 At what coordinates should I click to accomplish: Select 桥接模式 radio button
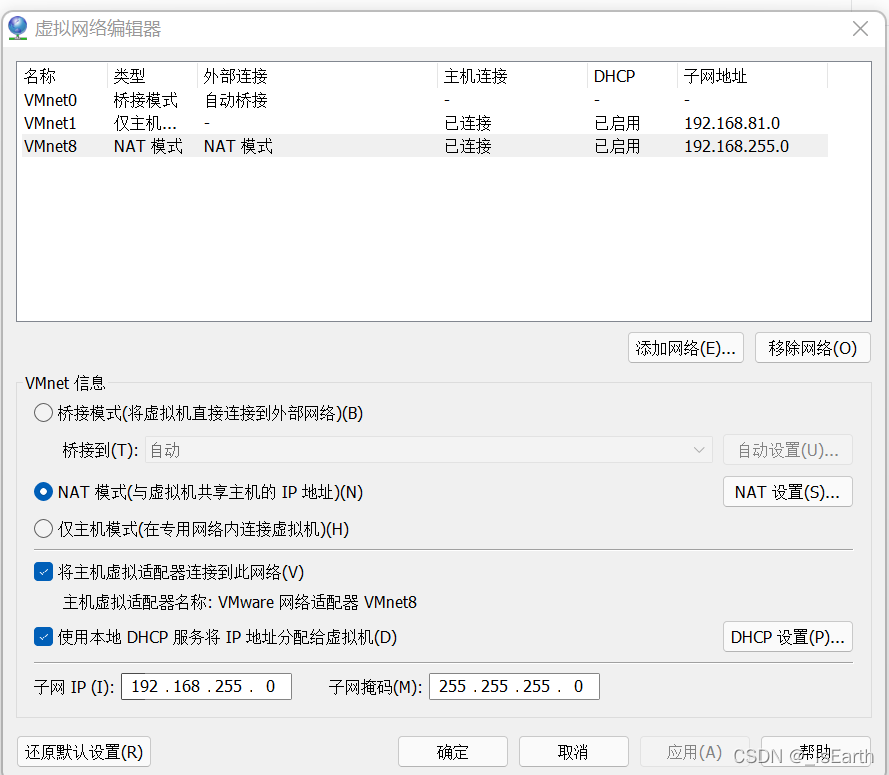tap(43, 413)
